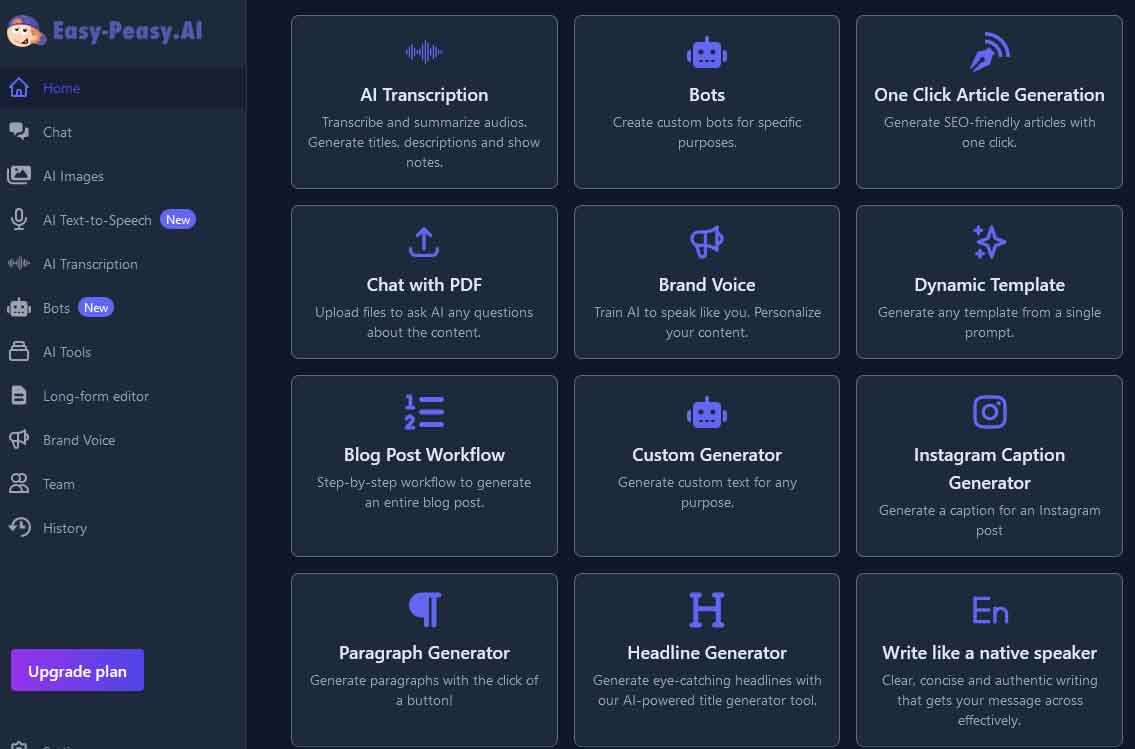1135x749 pixels.
Task: Open Long-form editor in the sidebar
Action: (96, 397)
